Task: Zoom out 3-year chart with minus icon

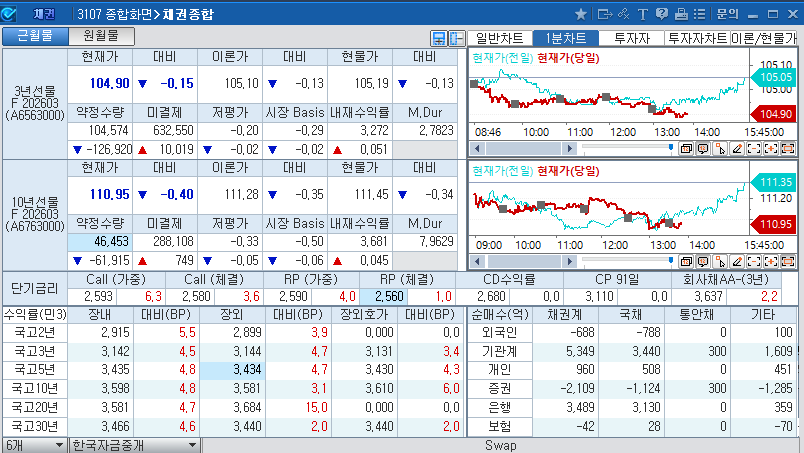Action: pyautogui.click(x=754, y=149)
